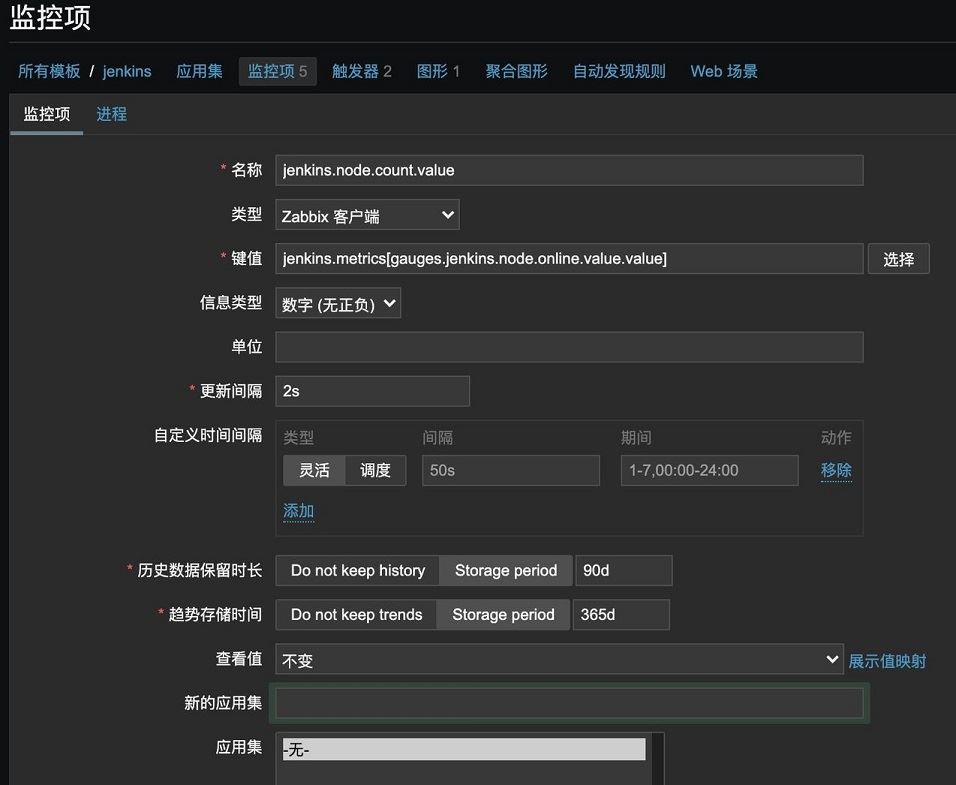The height and width of the screenshot is (785, 956).
Task: Choose Do not keep trends option
Action: (356, 615)
